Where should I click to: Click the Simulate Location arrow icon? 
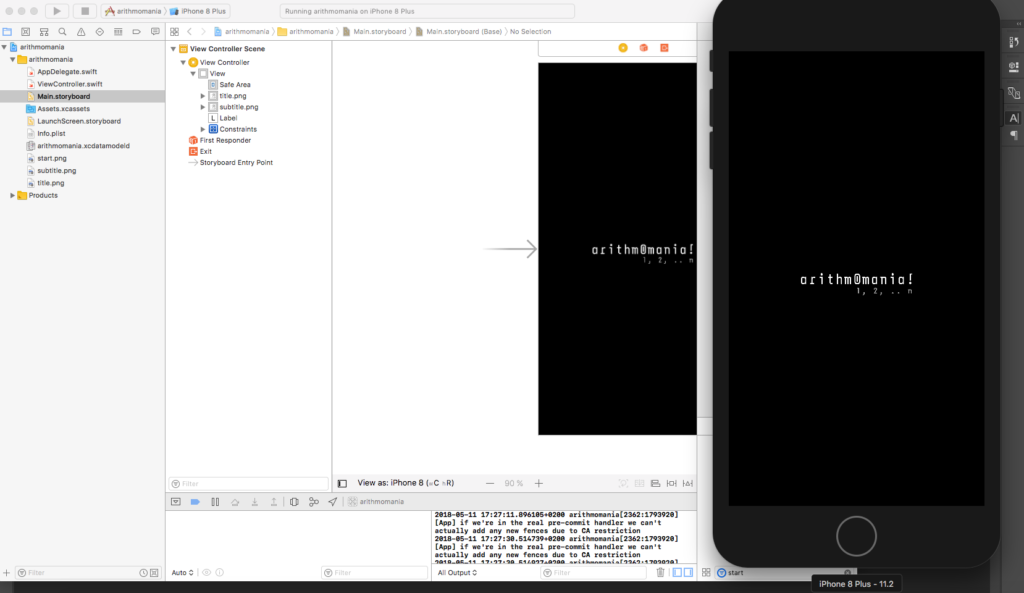[332, 501]
